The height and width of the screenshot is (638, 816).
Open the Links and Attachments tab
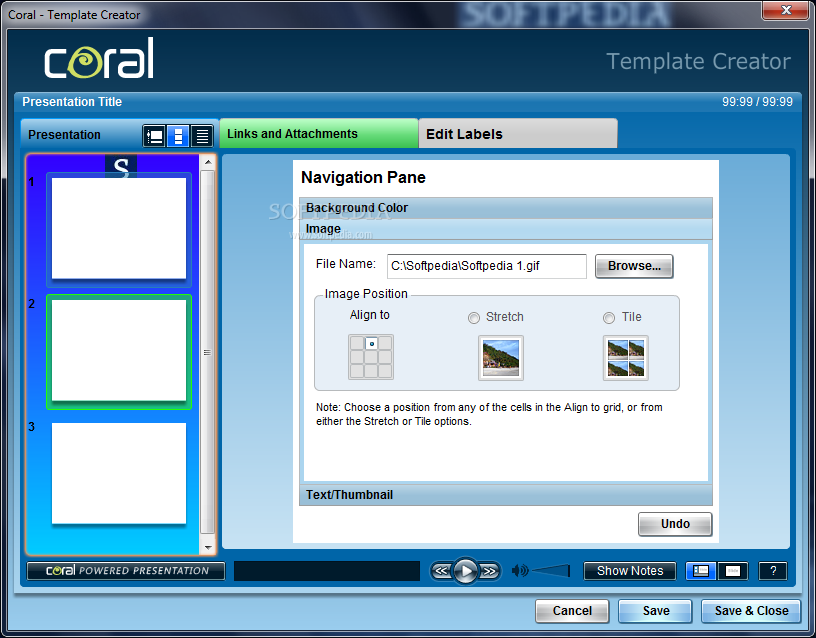(319, 134)
